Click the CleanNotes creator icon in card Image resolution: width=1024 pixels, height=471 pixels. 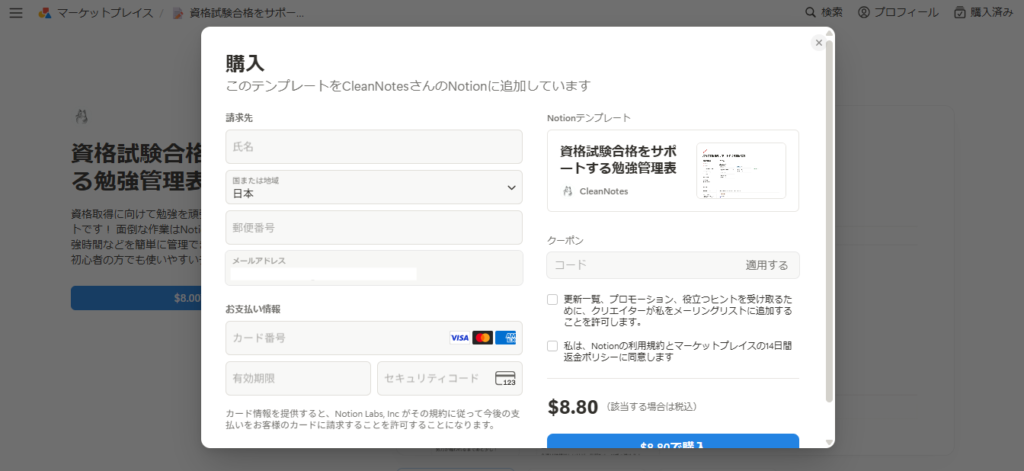pyautogui.click(x=568, y=191)
